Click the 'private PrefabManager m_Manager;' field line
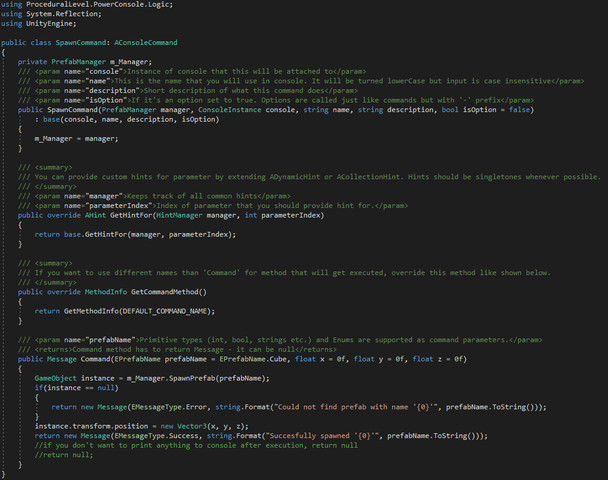Image resolution: width=608 pixels, height=480 pixels. (x=85, y=62)
